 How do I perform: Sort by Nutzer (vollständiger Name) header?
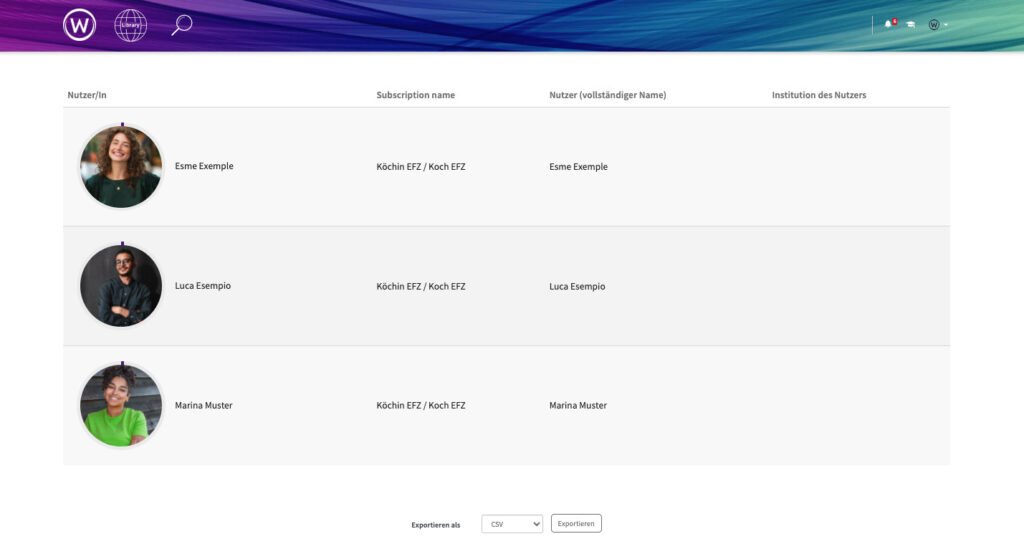click(607, 95)
